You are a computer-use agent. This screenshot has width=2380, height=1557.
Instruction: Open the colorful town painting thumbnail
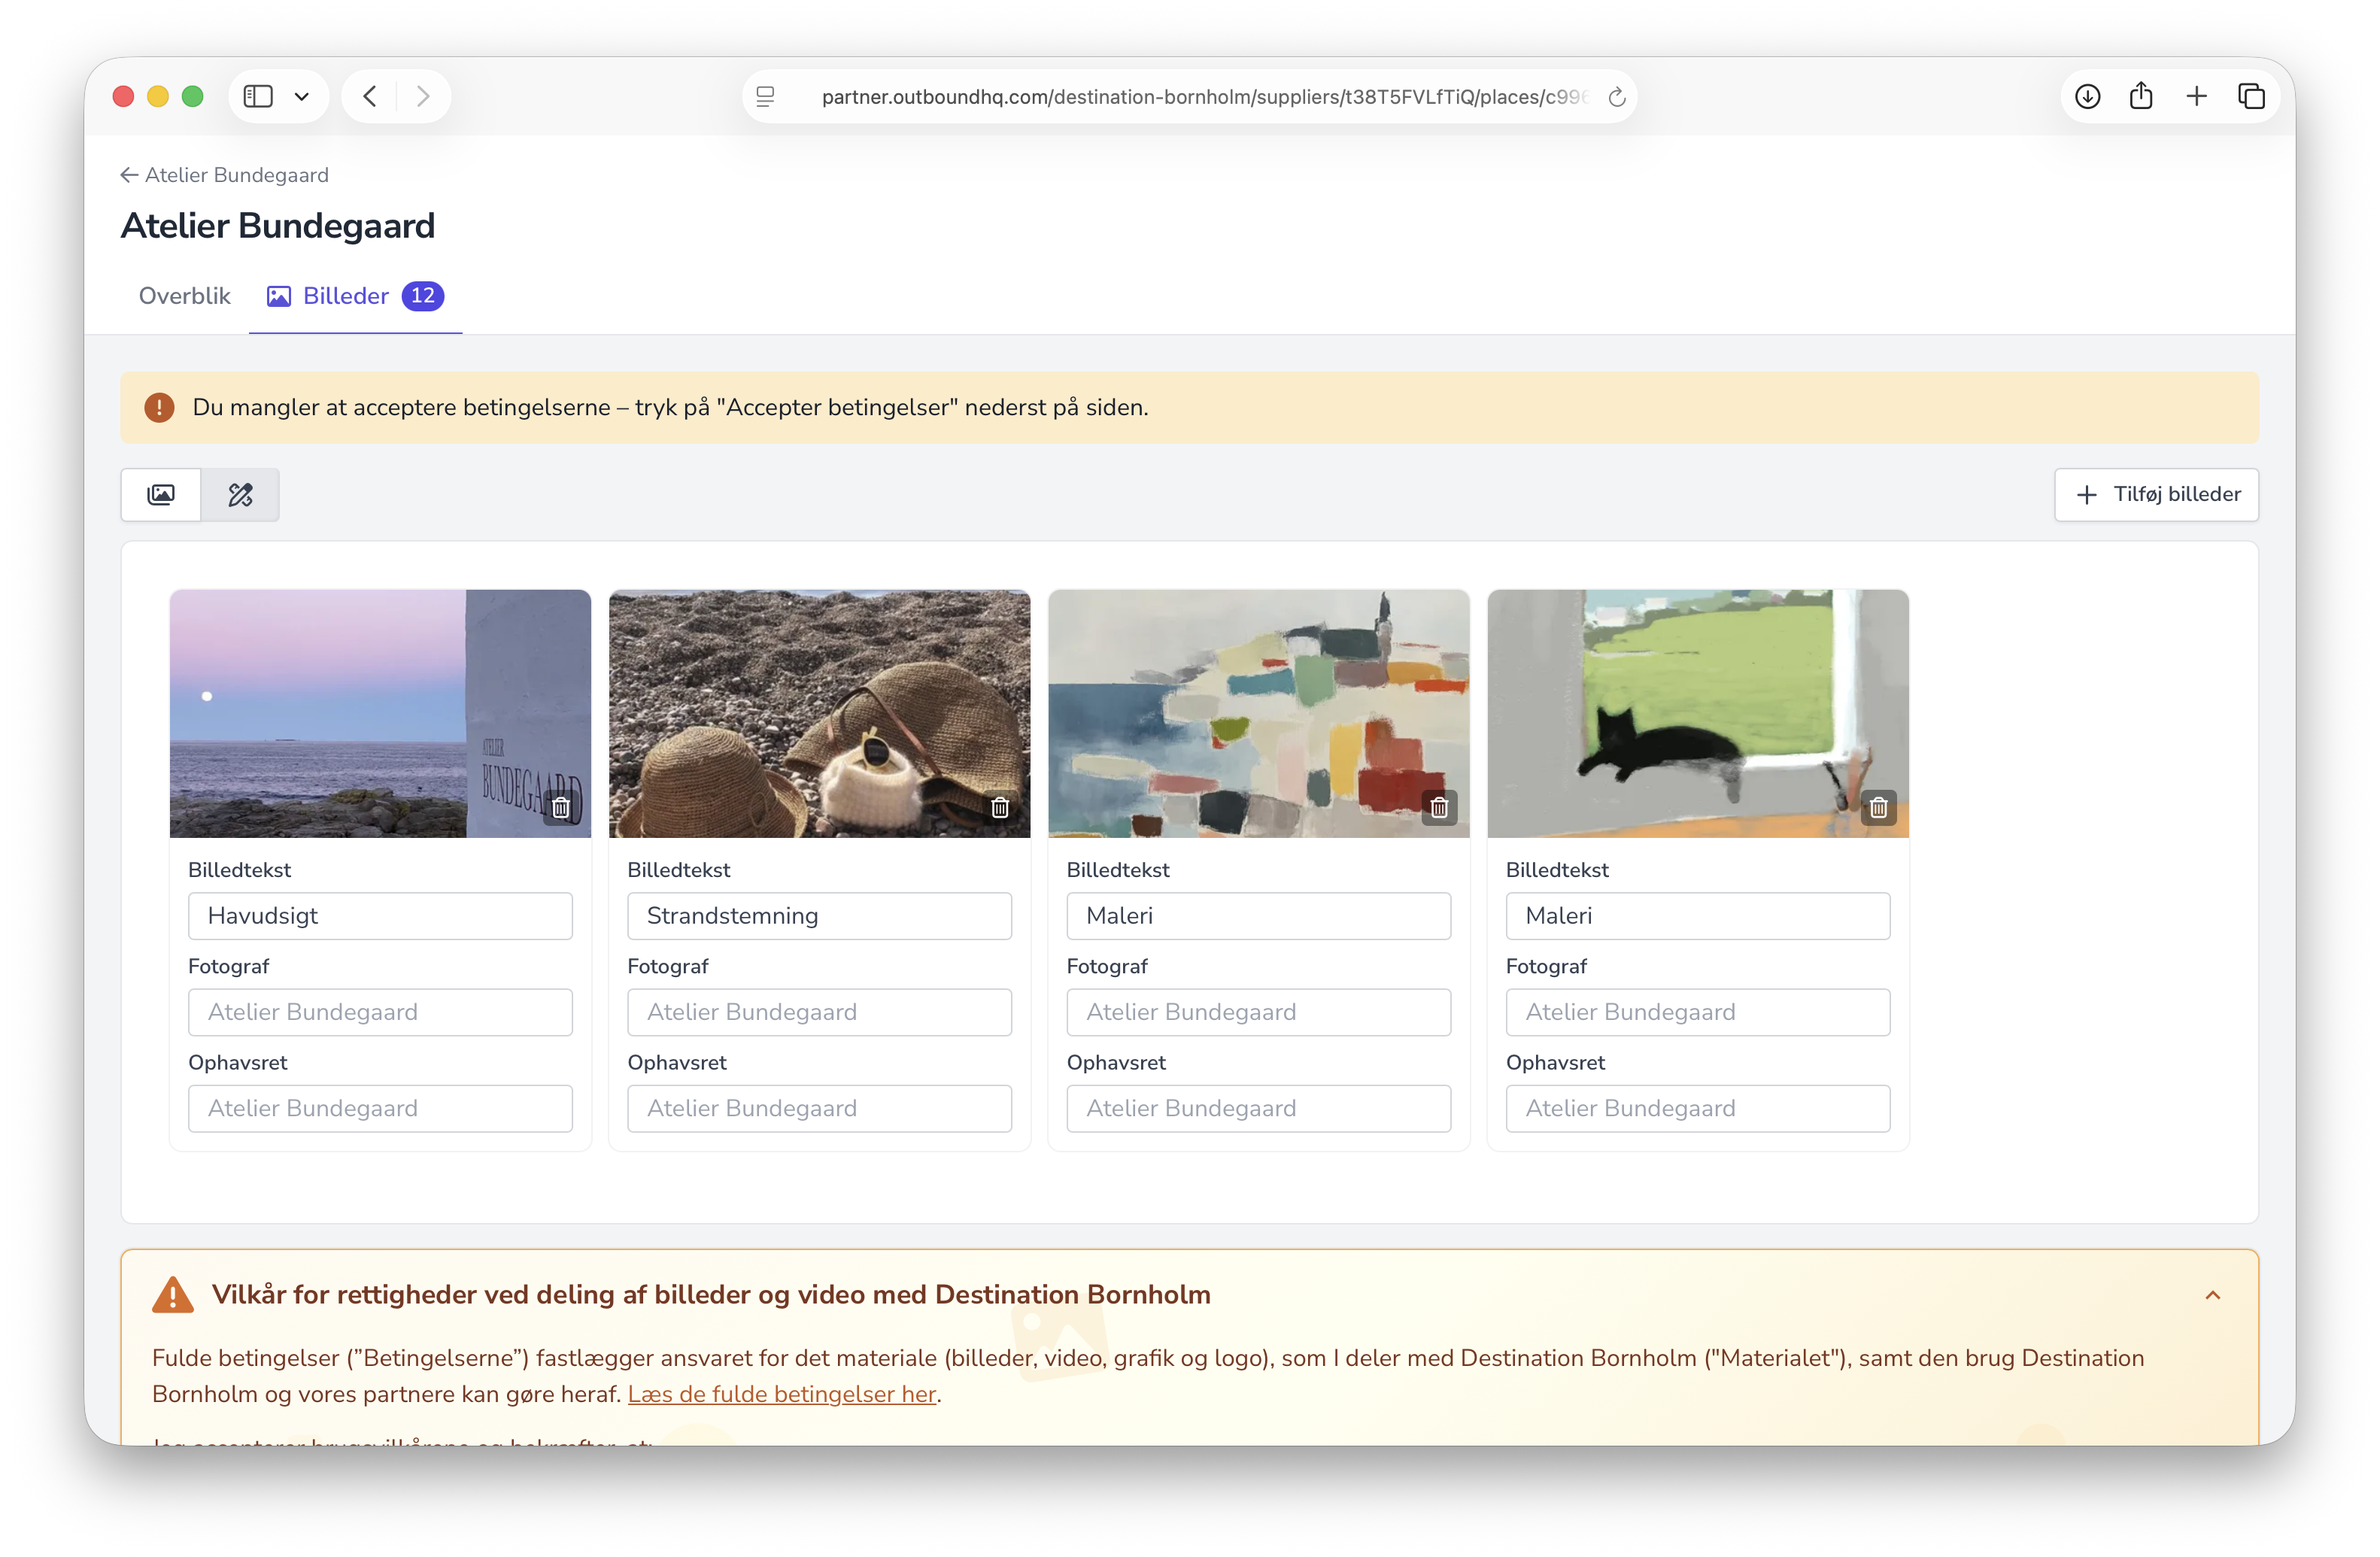click(x=1258, y=713)
